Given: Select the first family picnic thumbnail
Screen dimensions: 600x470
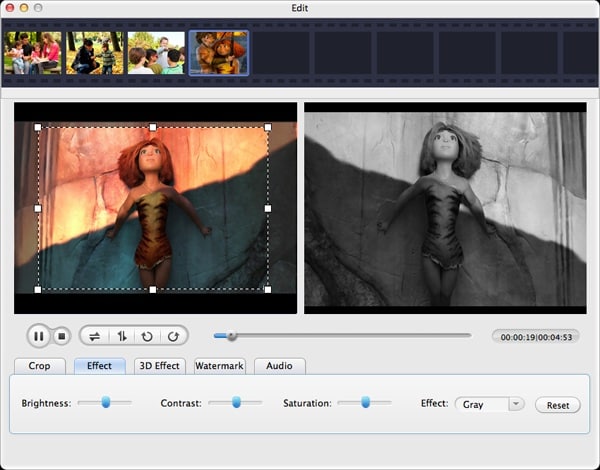Looking at the screenshot, I should 33,53.
